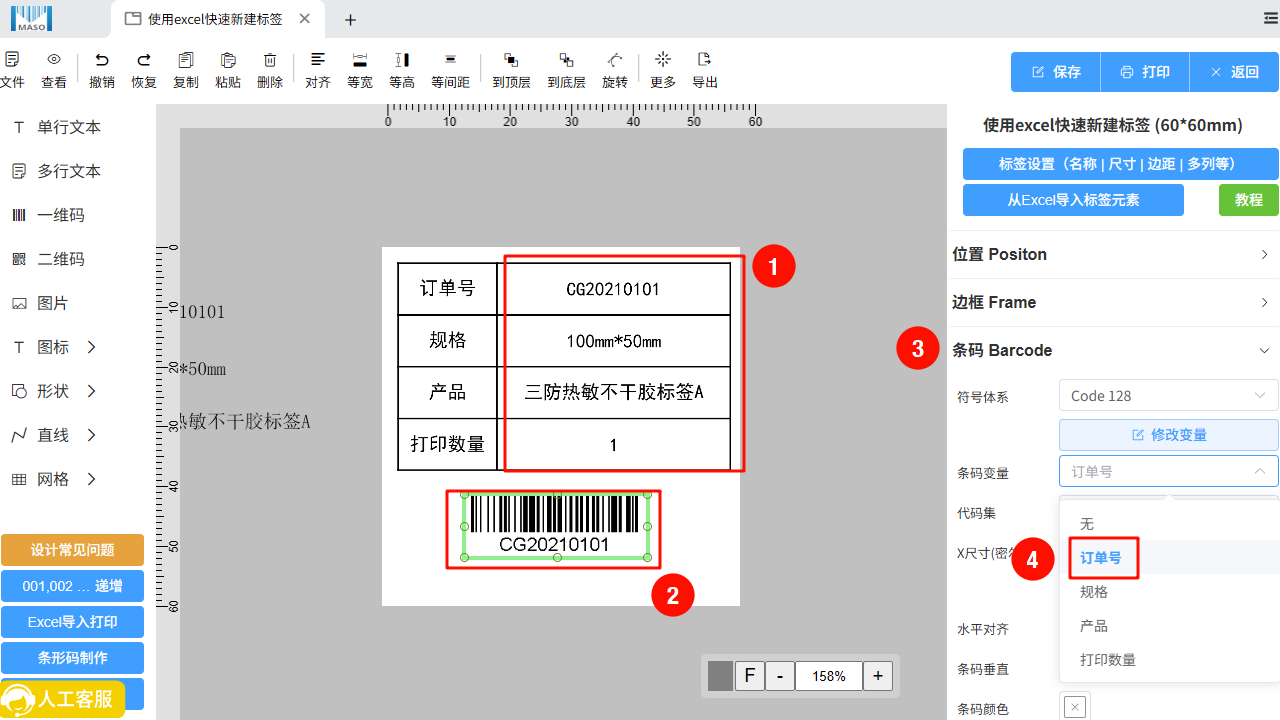The height and width of the screenshot is (720, 1280).
Task: Open the green 教程 tutorial button
Action: pos(1249,200)
